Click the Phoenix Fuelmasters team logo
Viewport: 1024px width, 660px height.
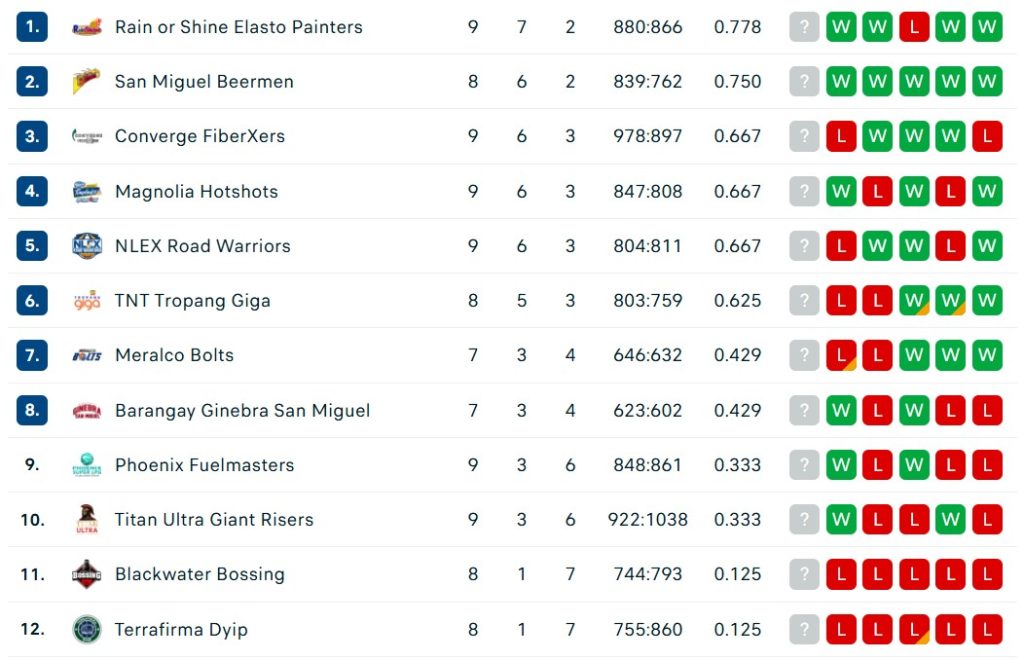click(87, 465)
